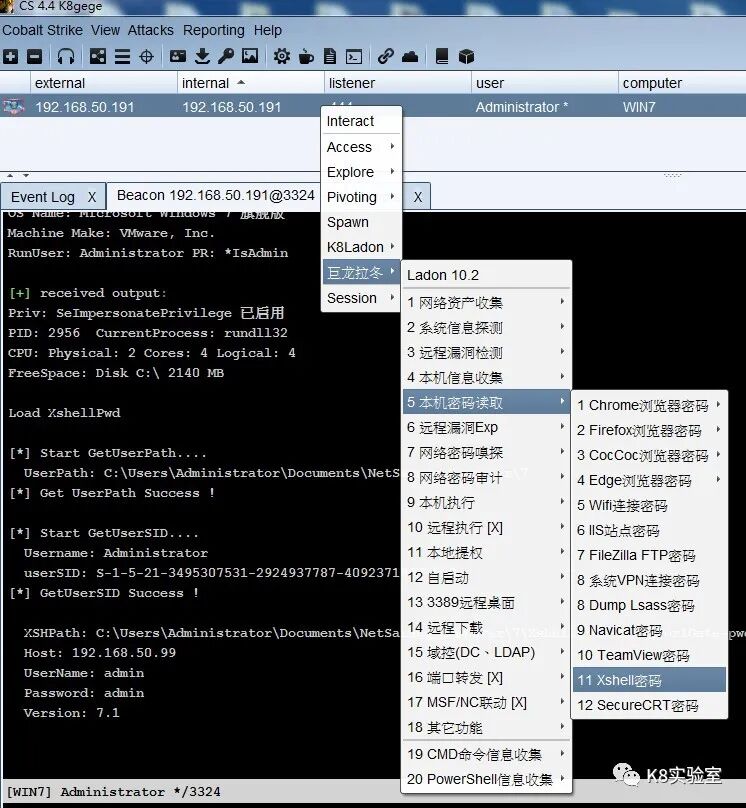Open the Cobalt Strike menu
The width and height of the screenshot is (746, 808).
coord(42,30)
